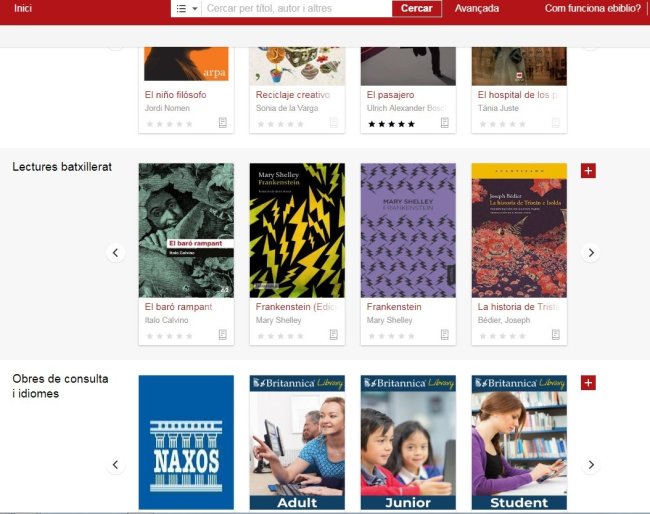Click the author name Sonia de la Varga
Viewport: 650px width, 514px height.
pos(287,108)
